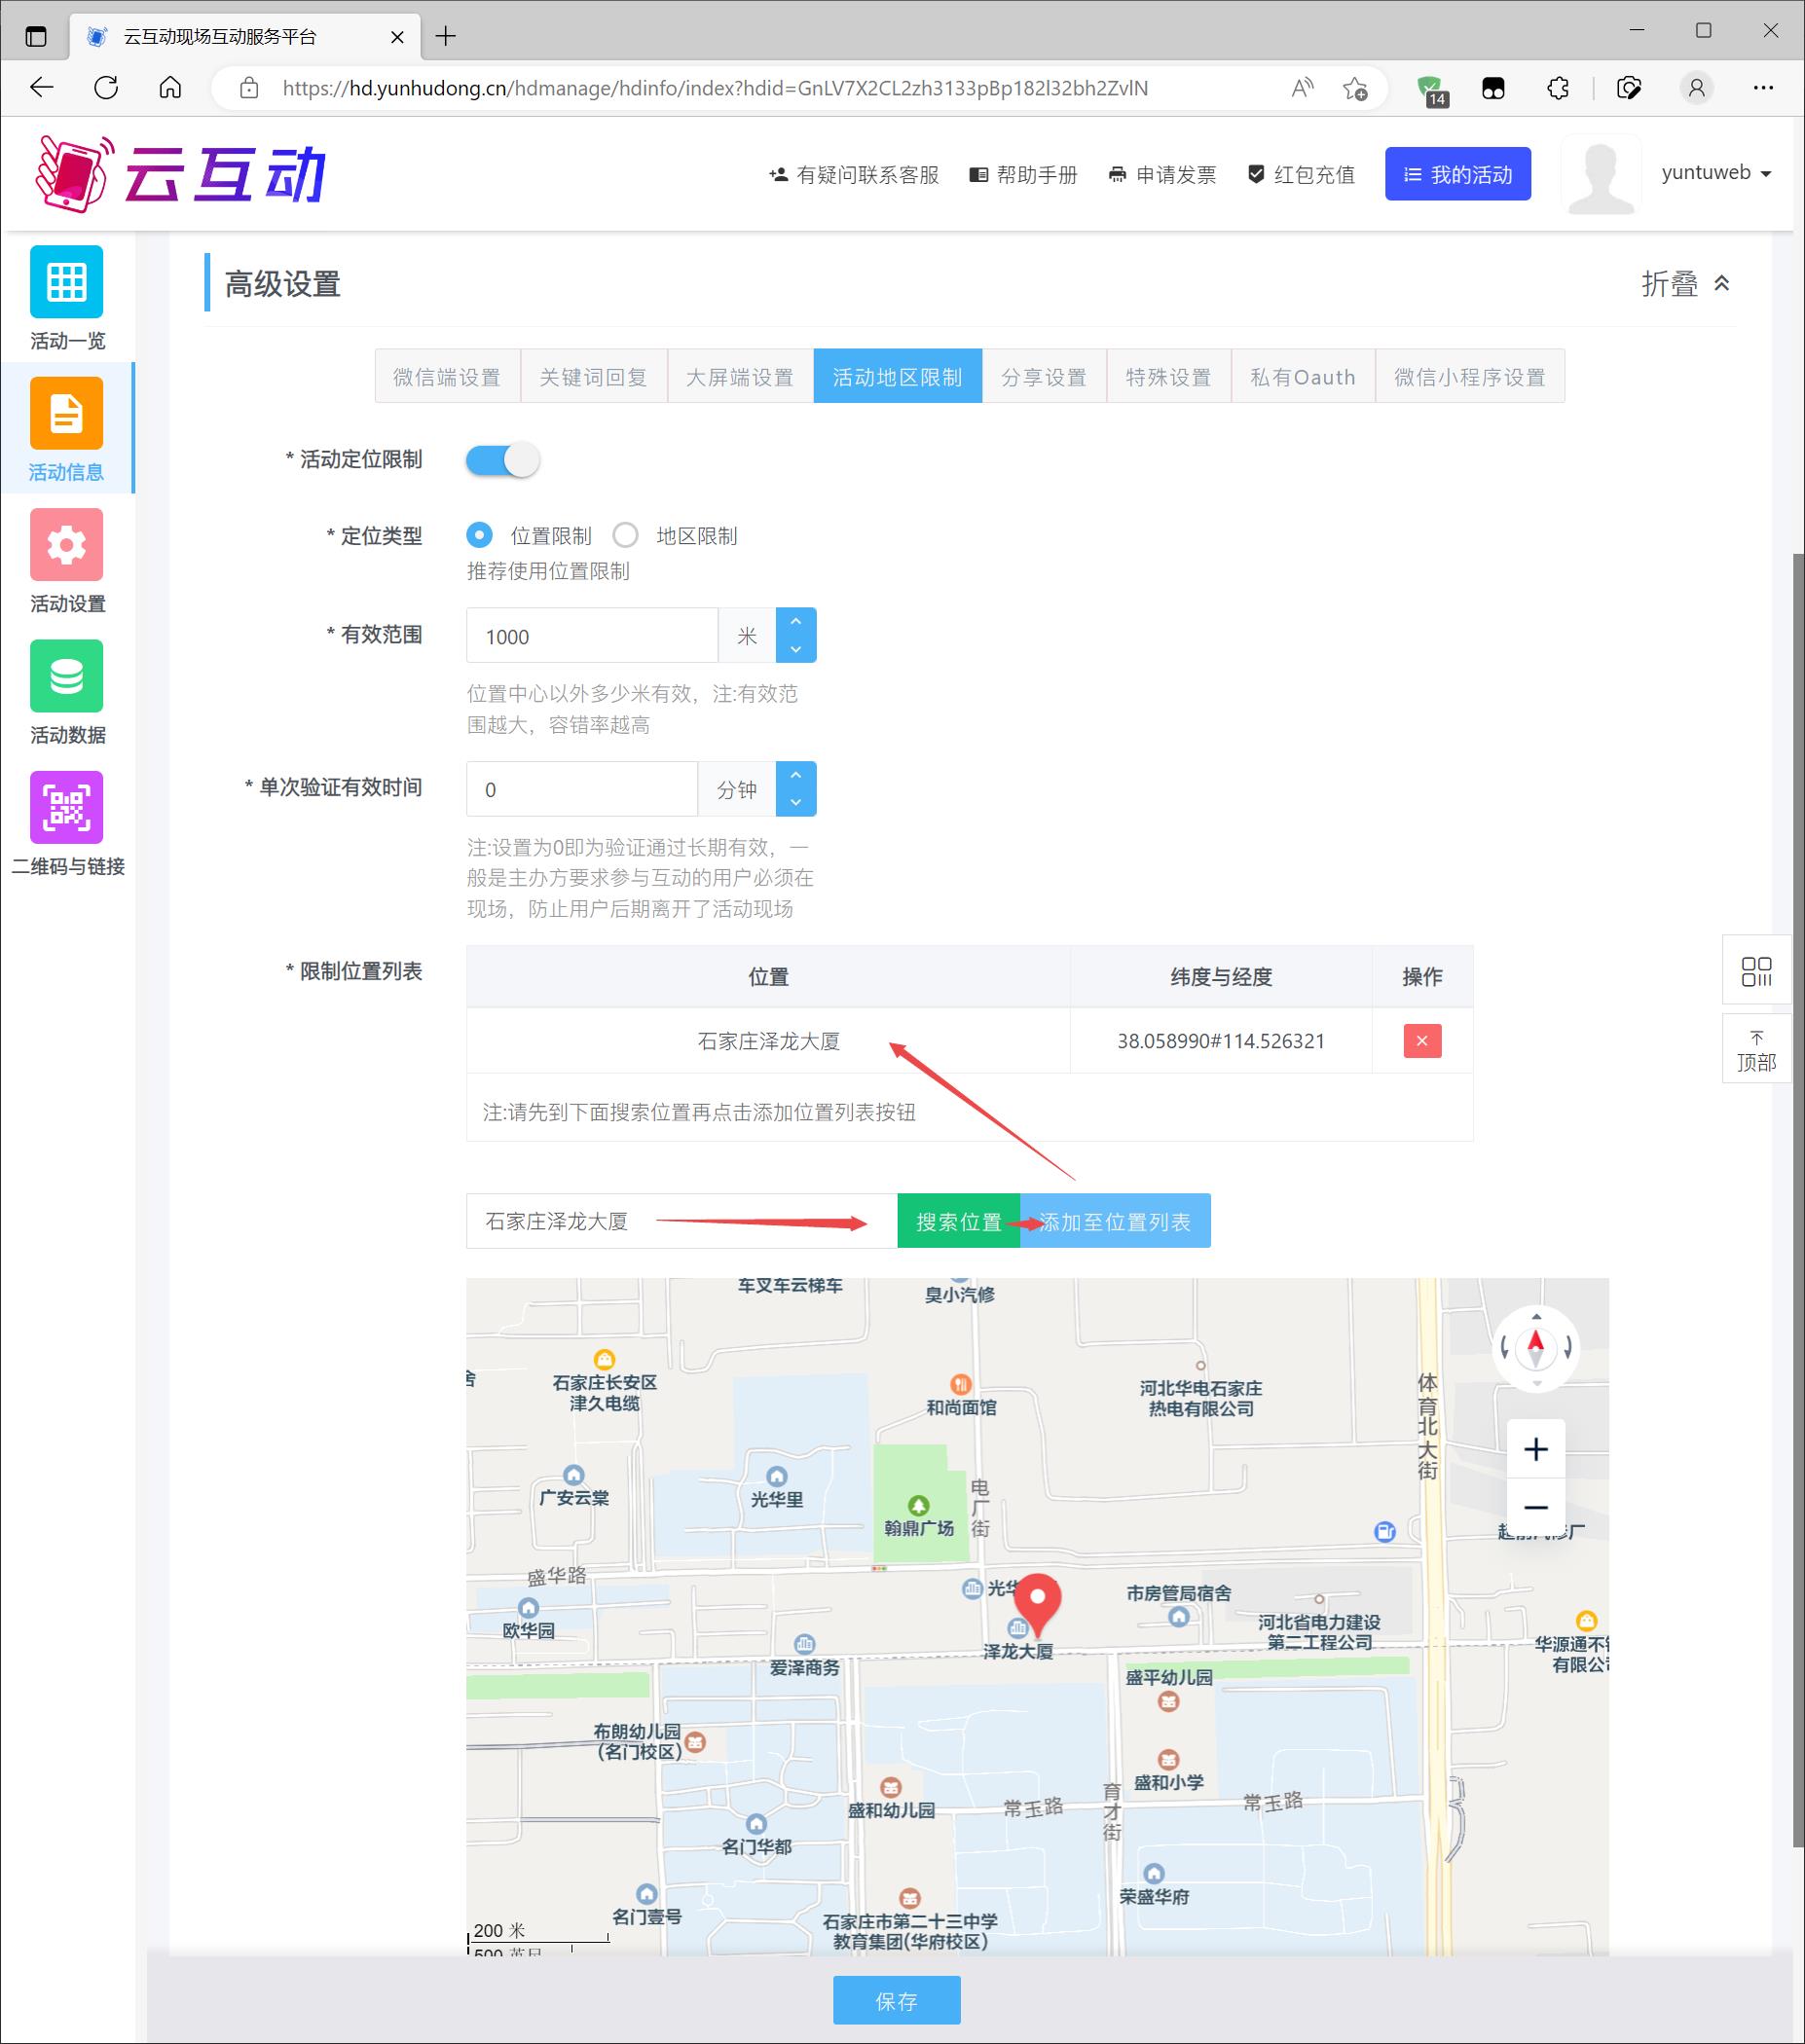Open the 活动一览 grid icon
1805x2044 pixels.
coord(66,283)
